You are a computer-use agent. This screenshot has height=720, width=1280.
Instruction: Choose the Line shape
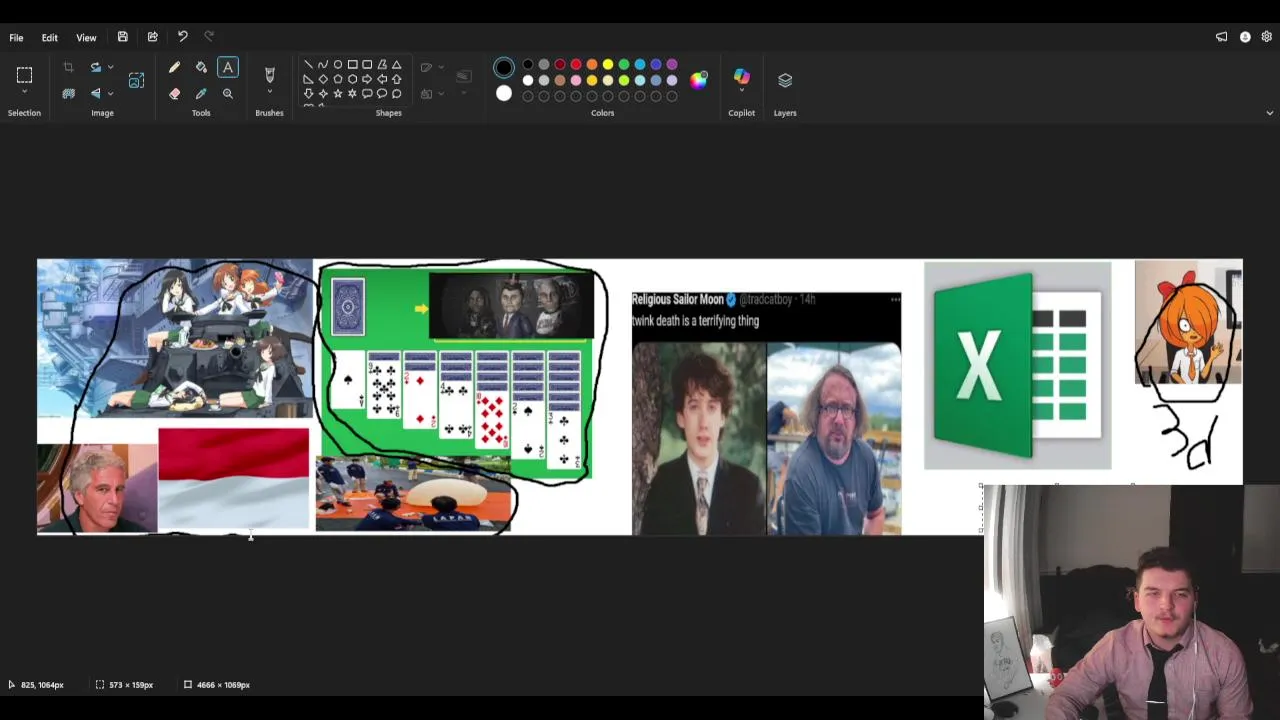(308, 64)
